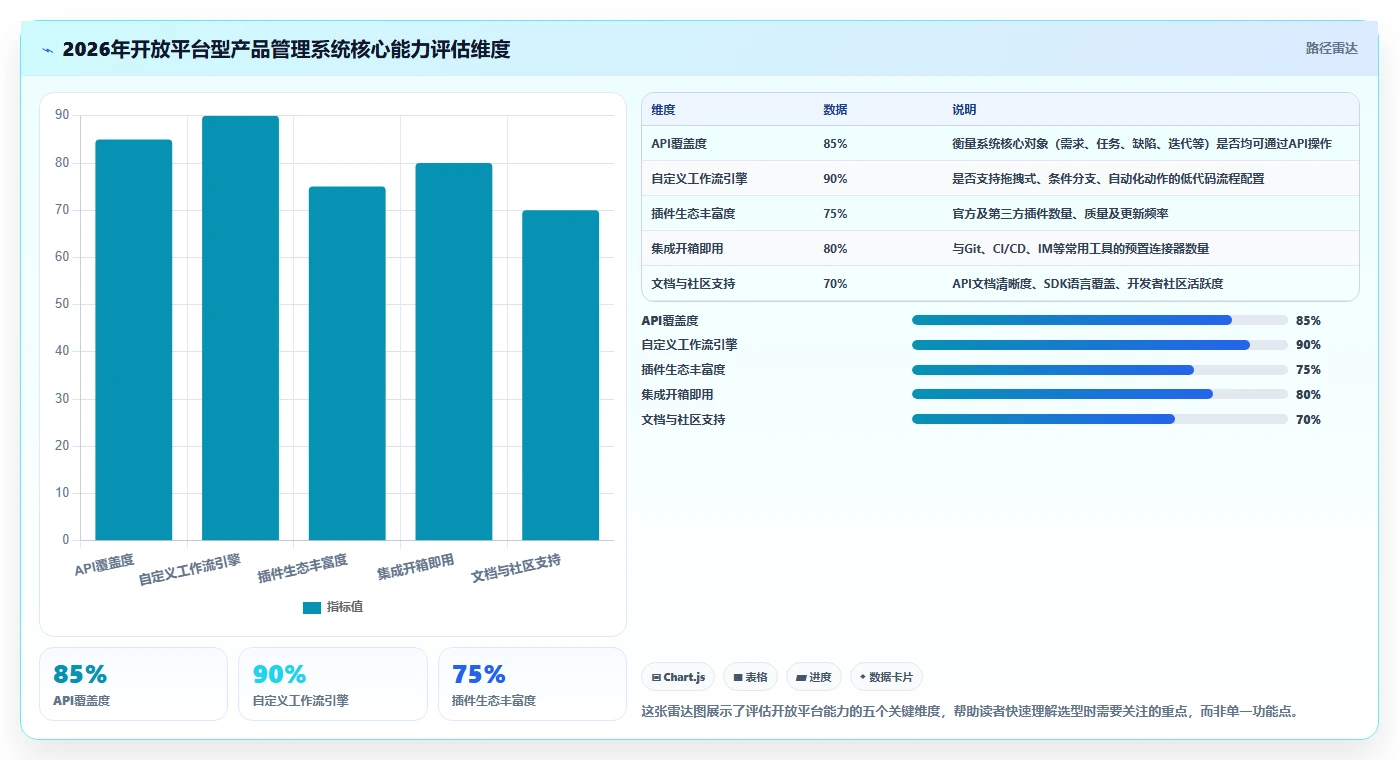Click the API覆盖度 85% progress bar
The image size is (1399, 760).
(x=1100, y=320)
